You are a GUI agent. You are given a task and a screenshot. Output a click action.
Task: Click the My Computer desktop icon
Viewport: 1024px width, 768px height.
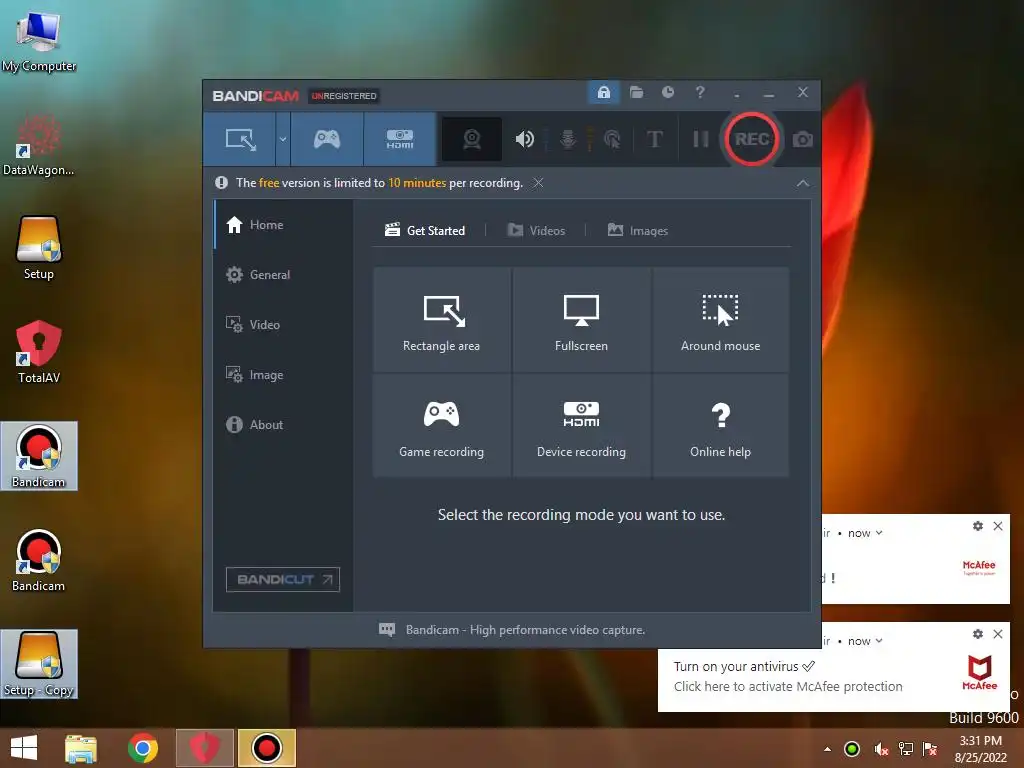pos(39,40)
